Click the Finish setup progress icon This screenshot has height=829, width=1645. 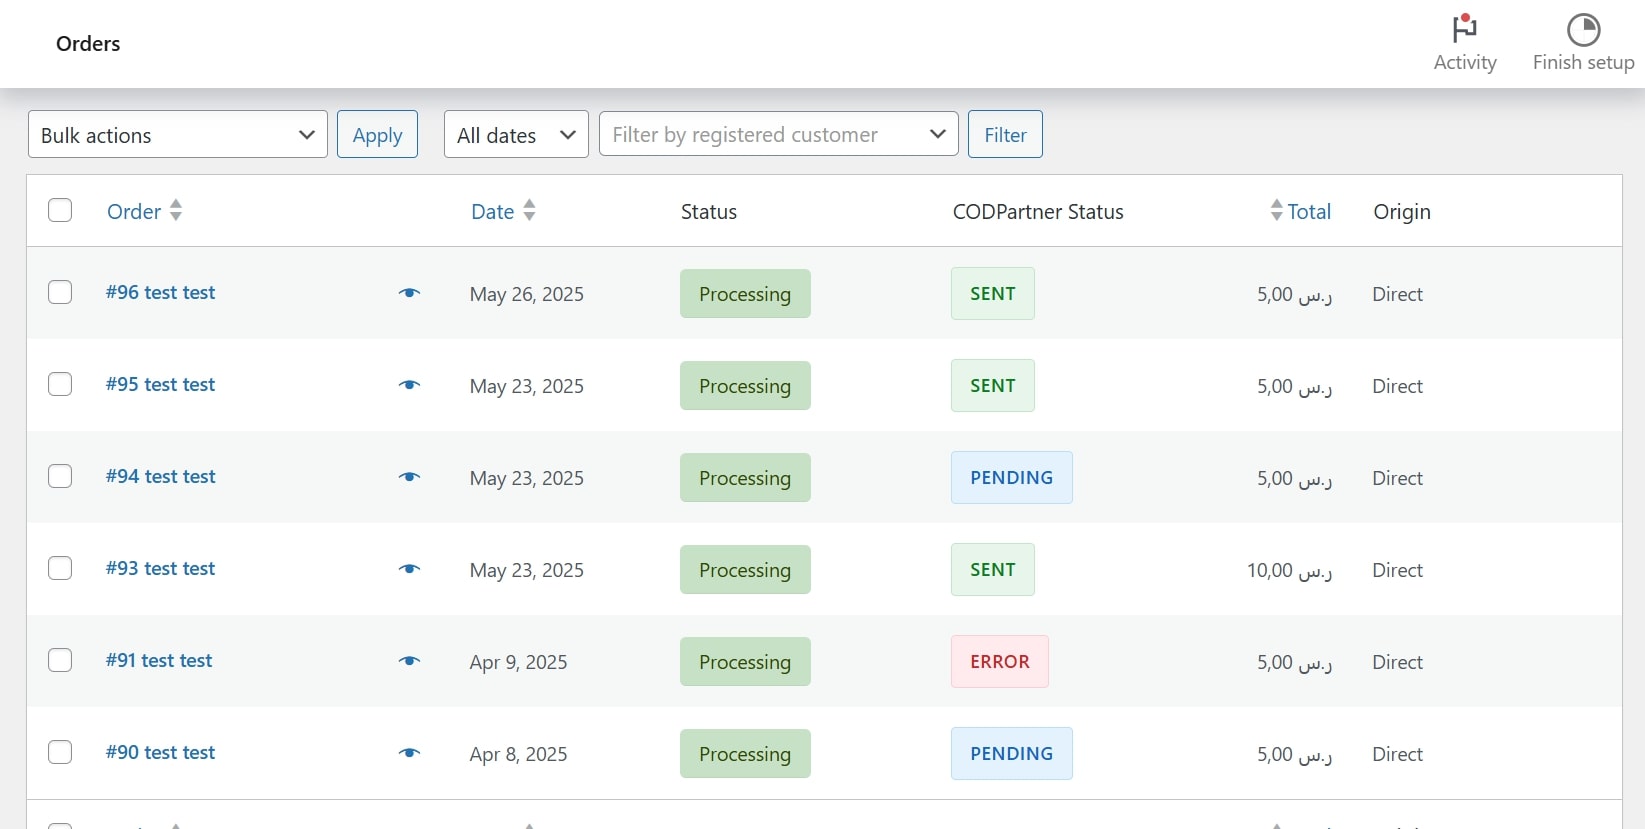[1583, 30]
